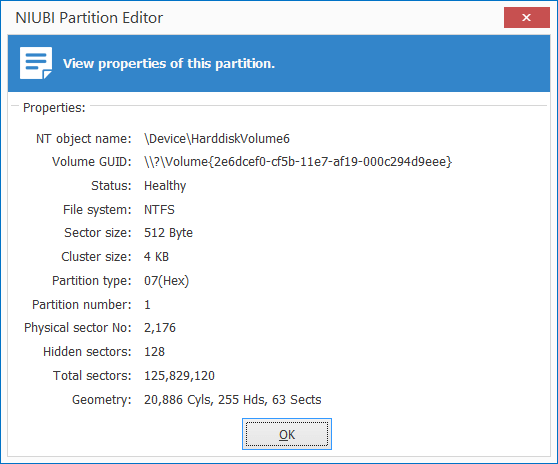The width and height of the screenshot is (558, 464).
Task: Click the 'NIUBI Partition Editor' window title
Action: (x=89, y=18)
